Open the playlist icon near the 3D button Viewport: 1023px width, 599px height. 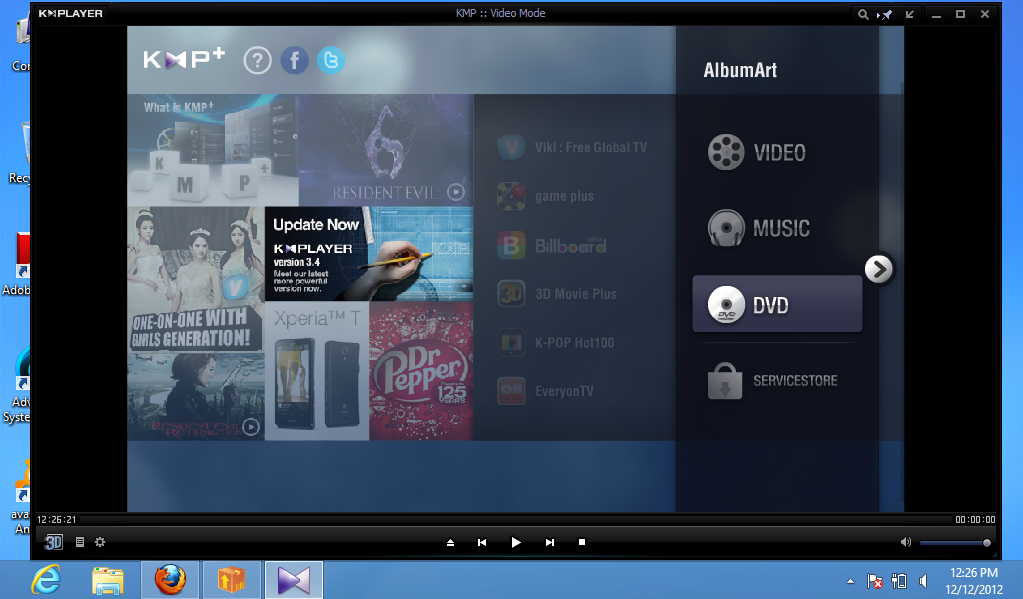[78, 541]
